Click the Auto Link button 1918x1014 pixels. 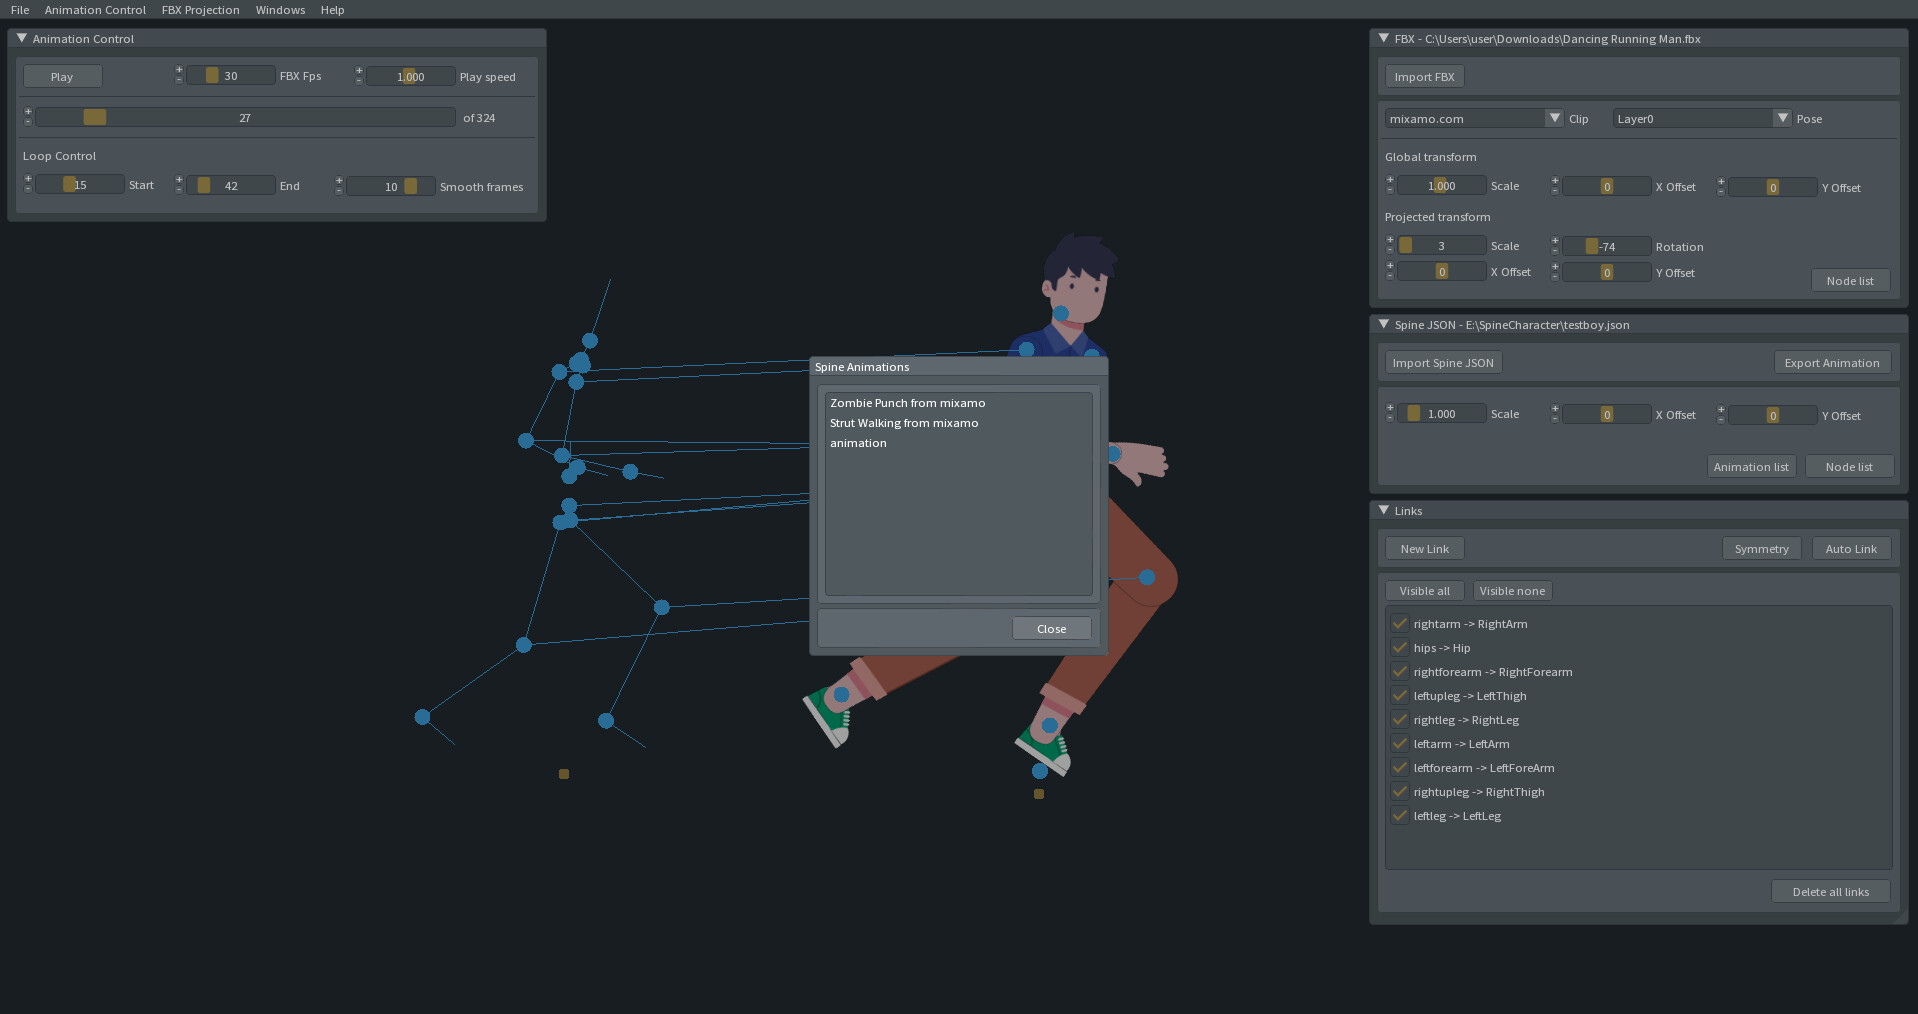(x=1851, y=548)
